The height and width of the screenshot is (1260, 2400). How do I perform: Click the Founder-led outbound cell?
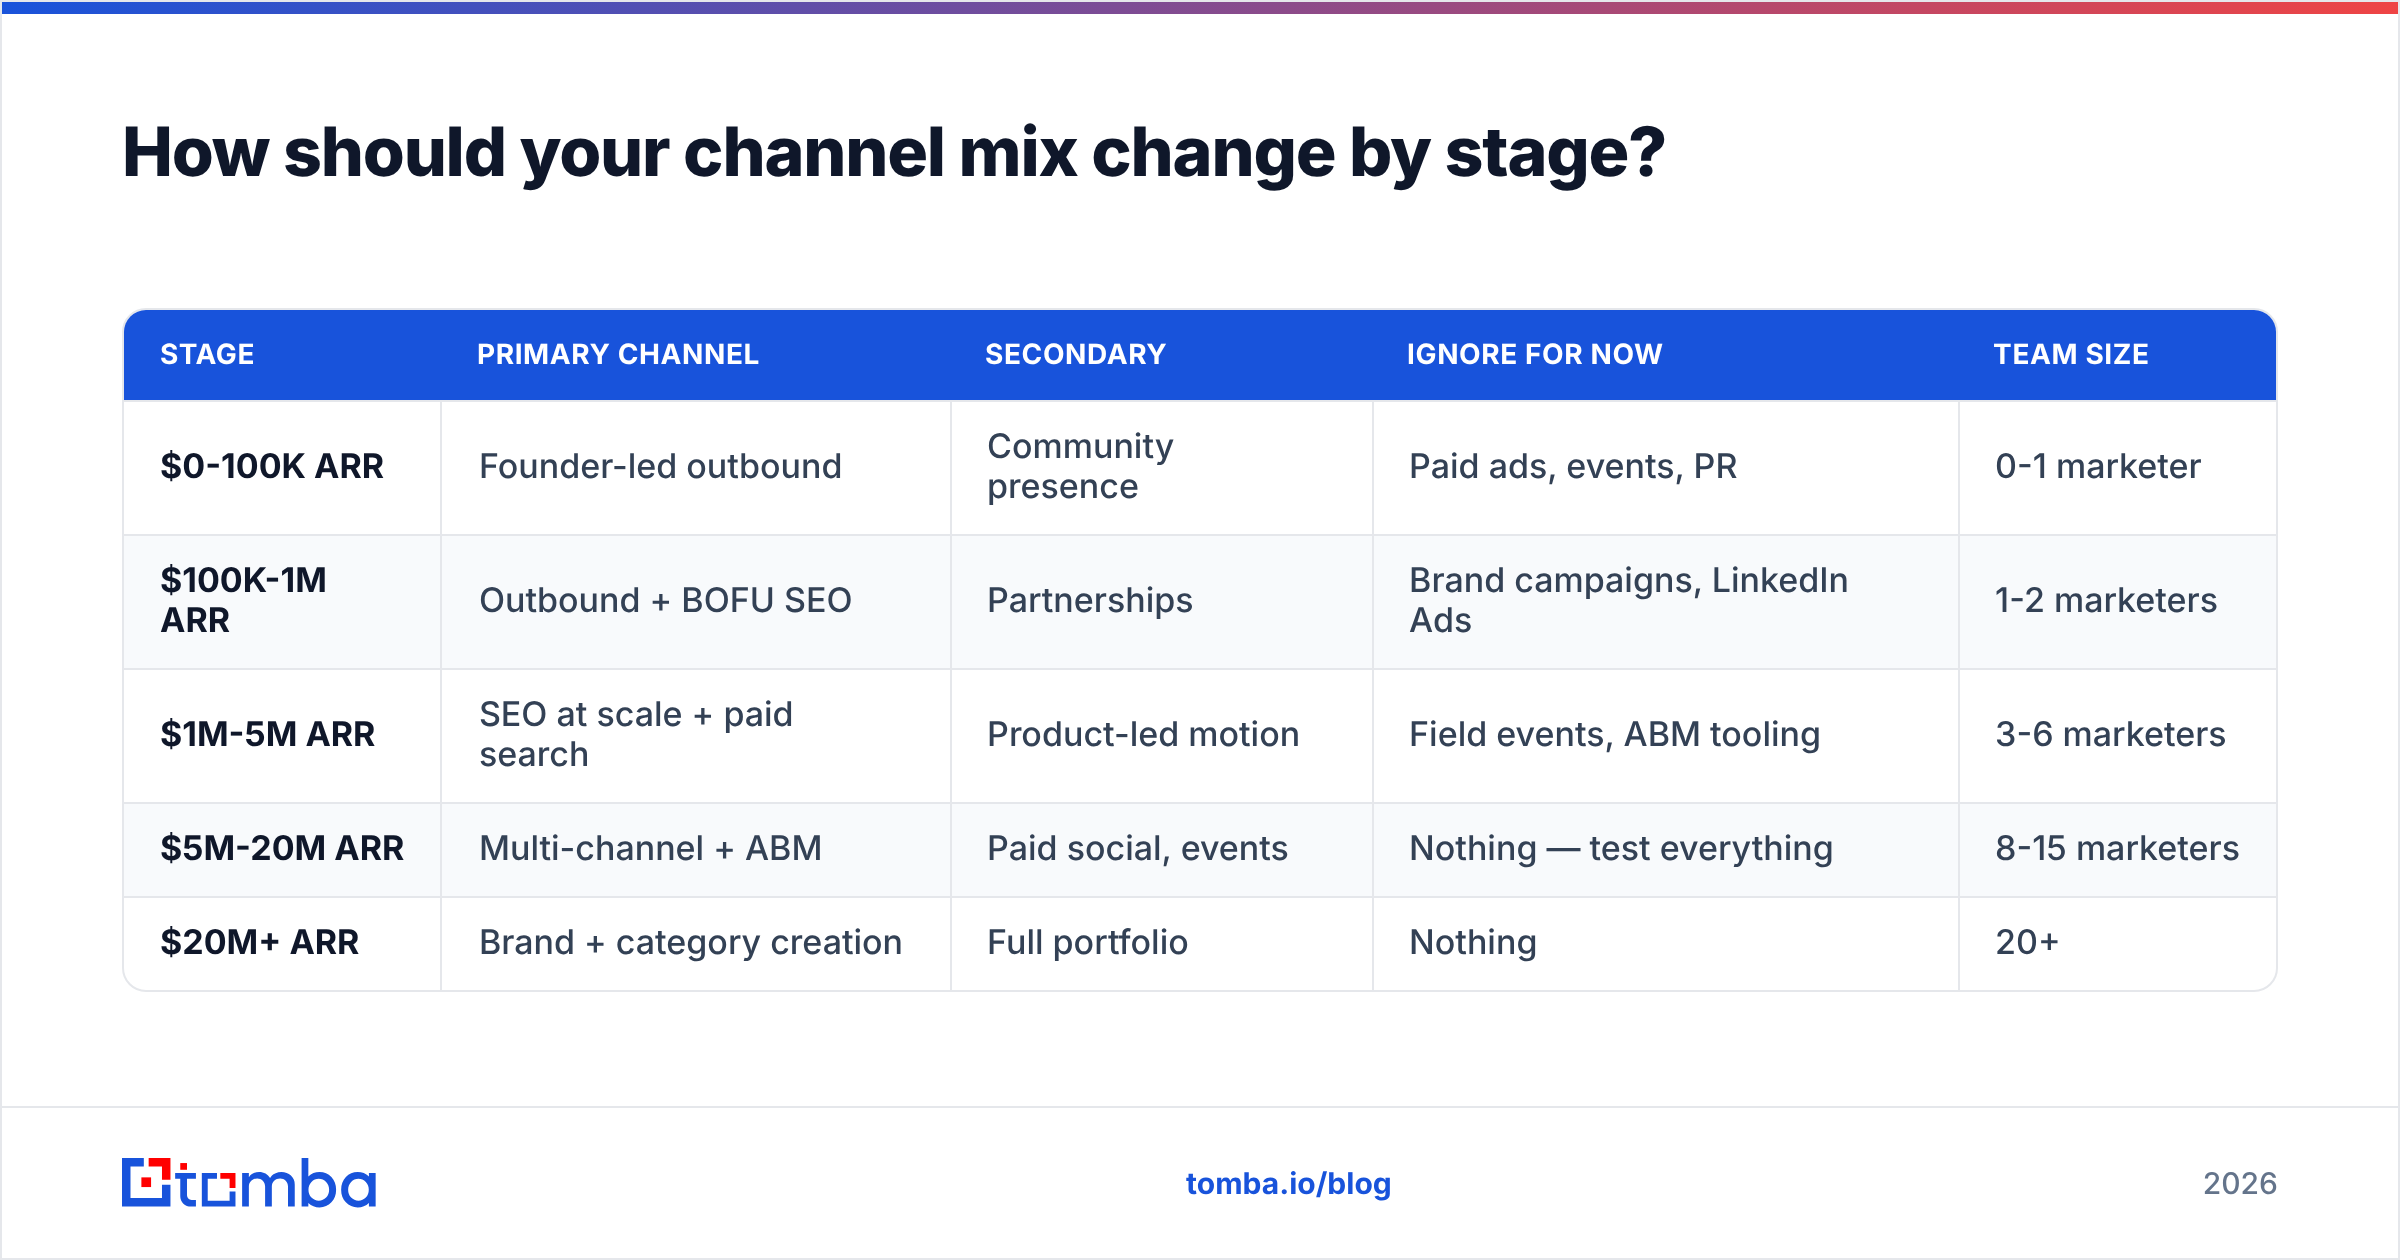[696, 467]
